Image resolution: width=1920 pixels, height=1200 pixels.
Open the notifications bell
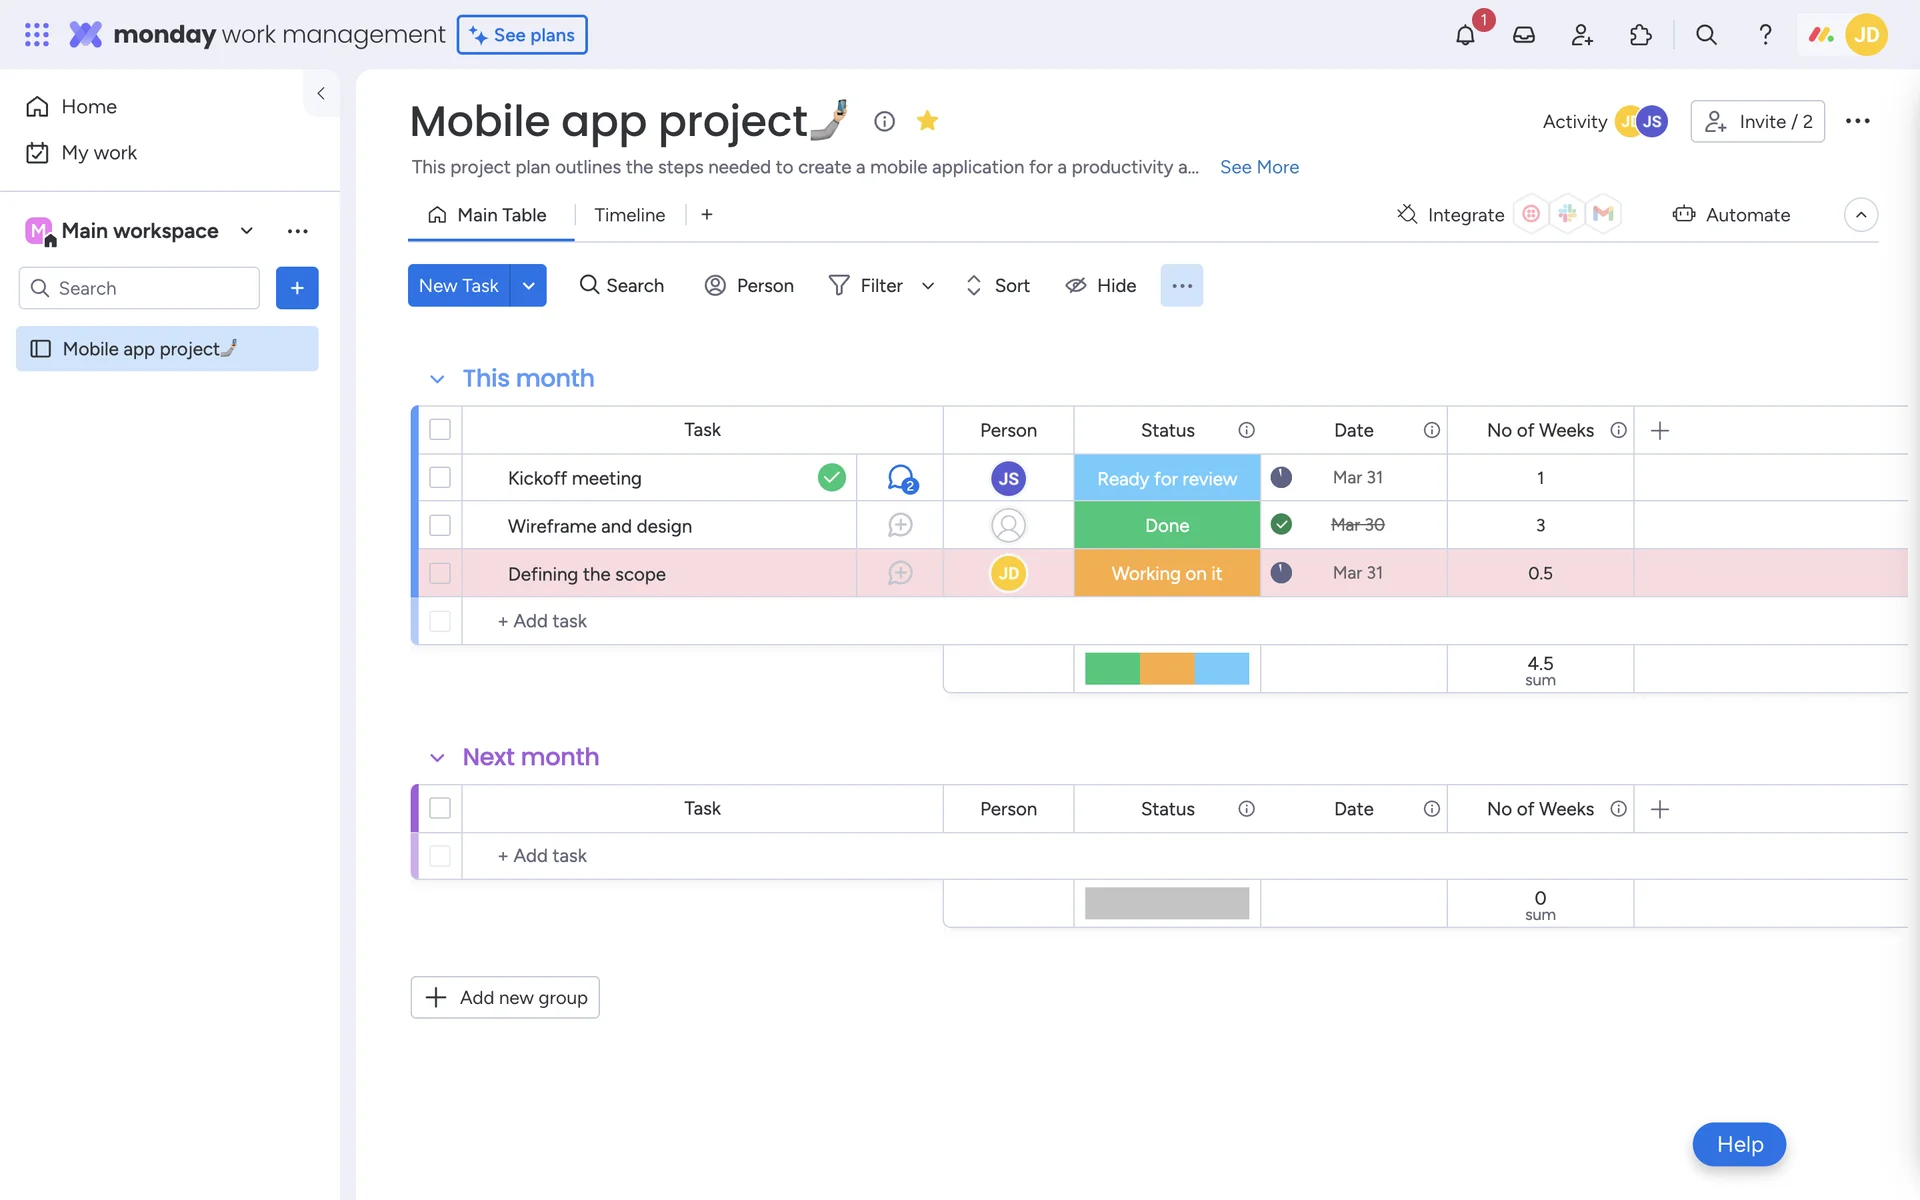pyautogui.click(x=1465, y=35)
